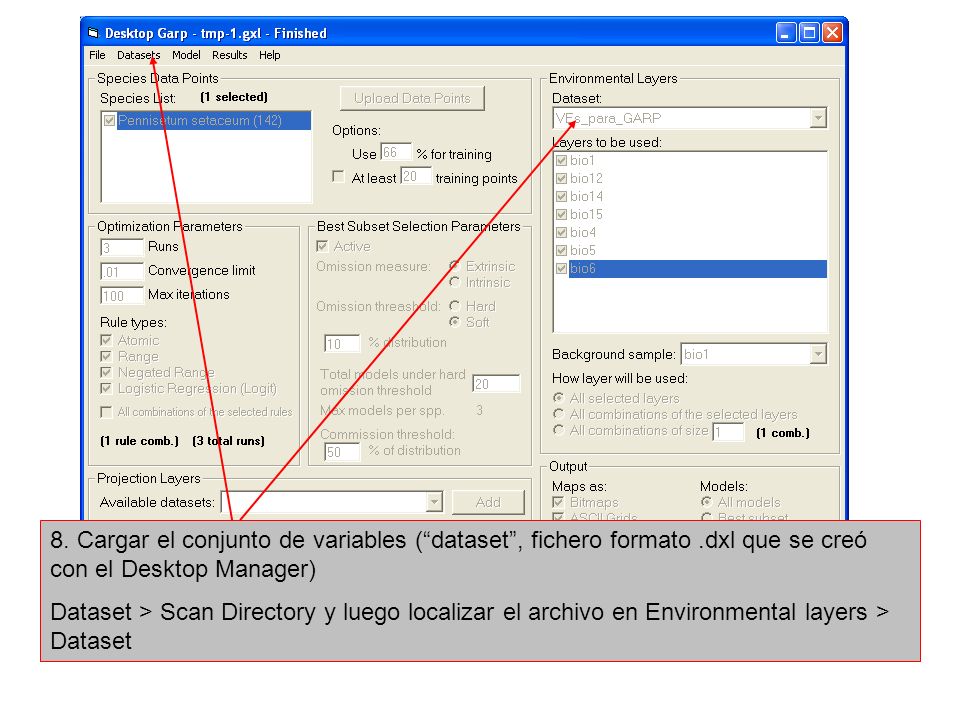Open the Results menu
The width and height of the screenshot is (960, 720).
tap(230, 55)
